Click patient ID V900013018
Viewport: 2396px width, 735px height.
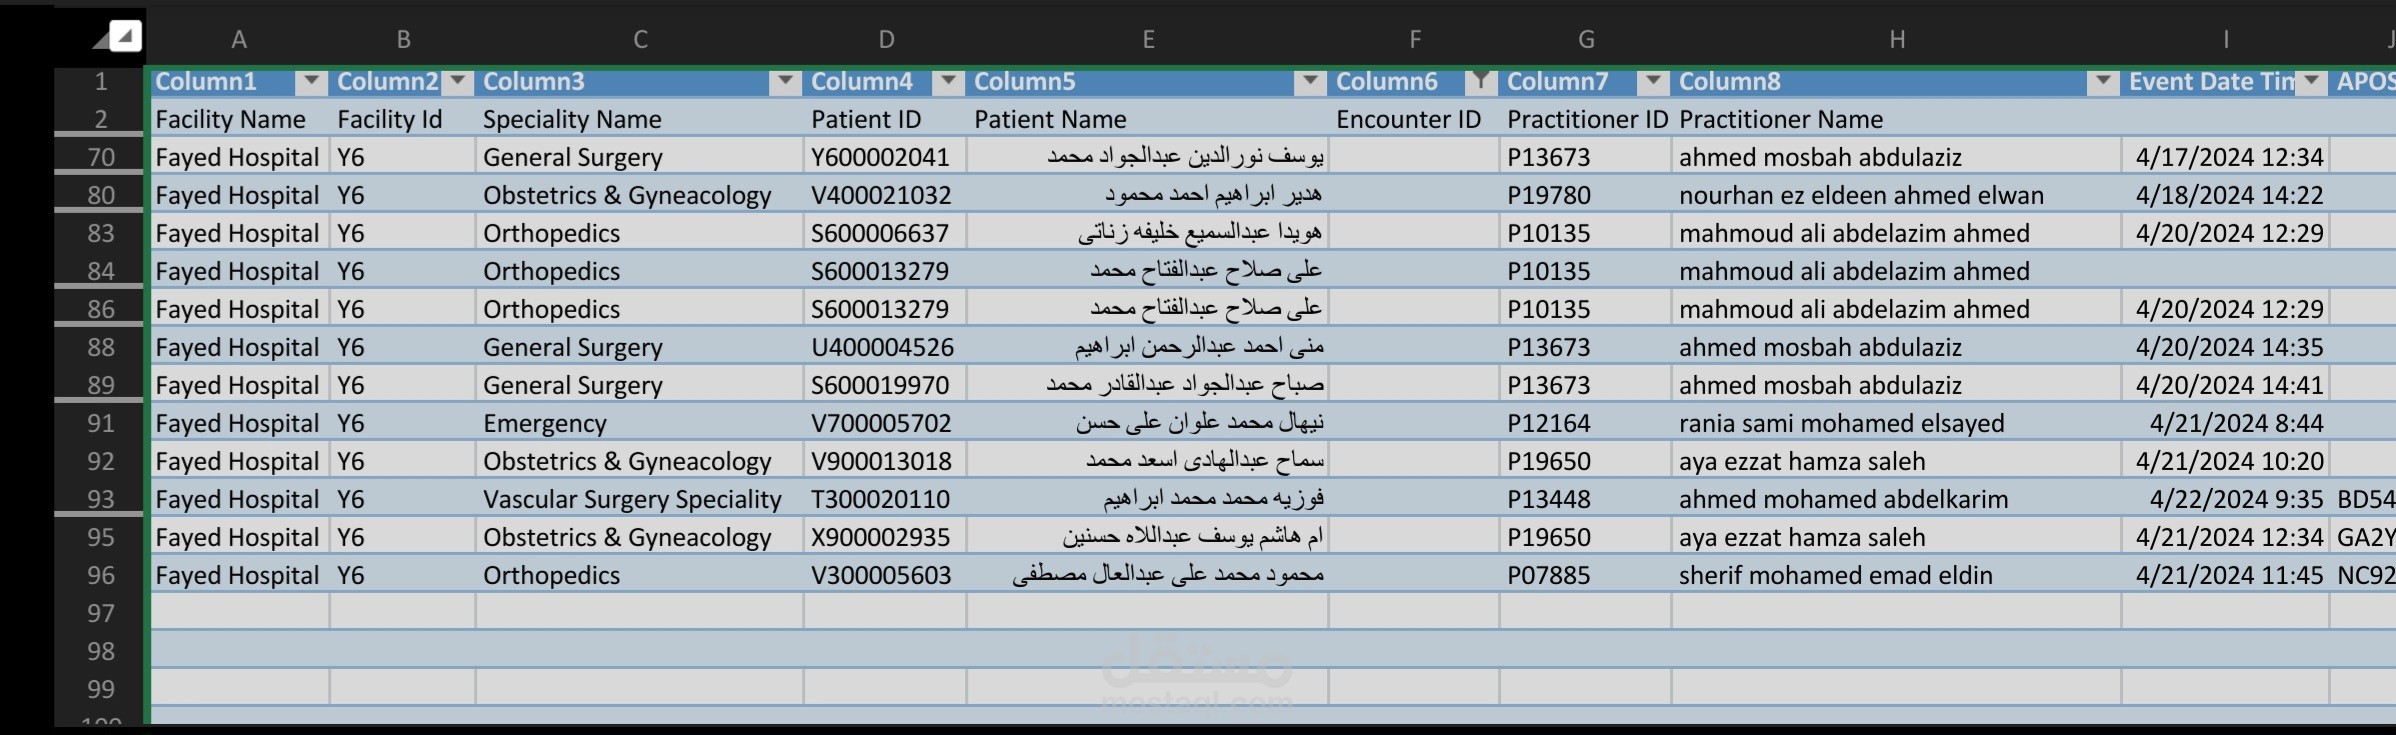pos(886,461)
